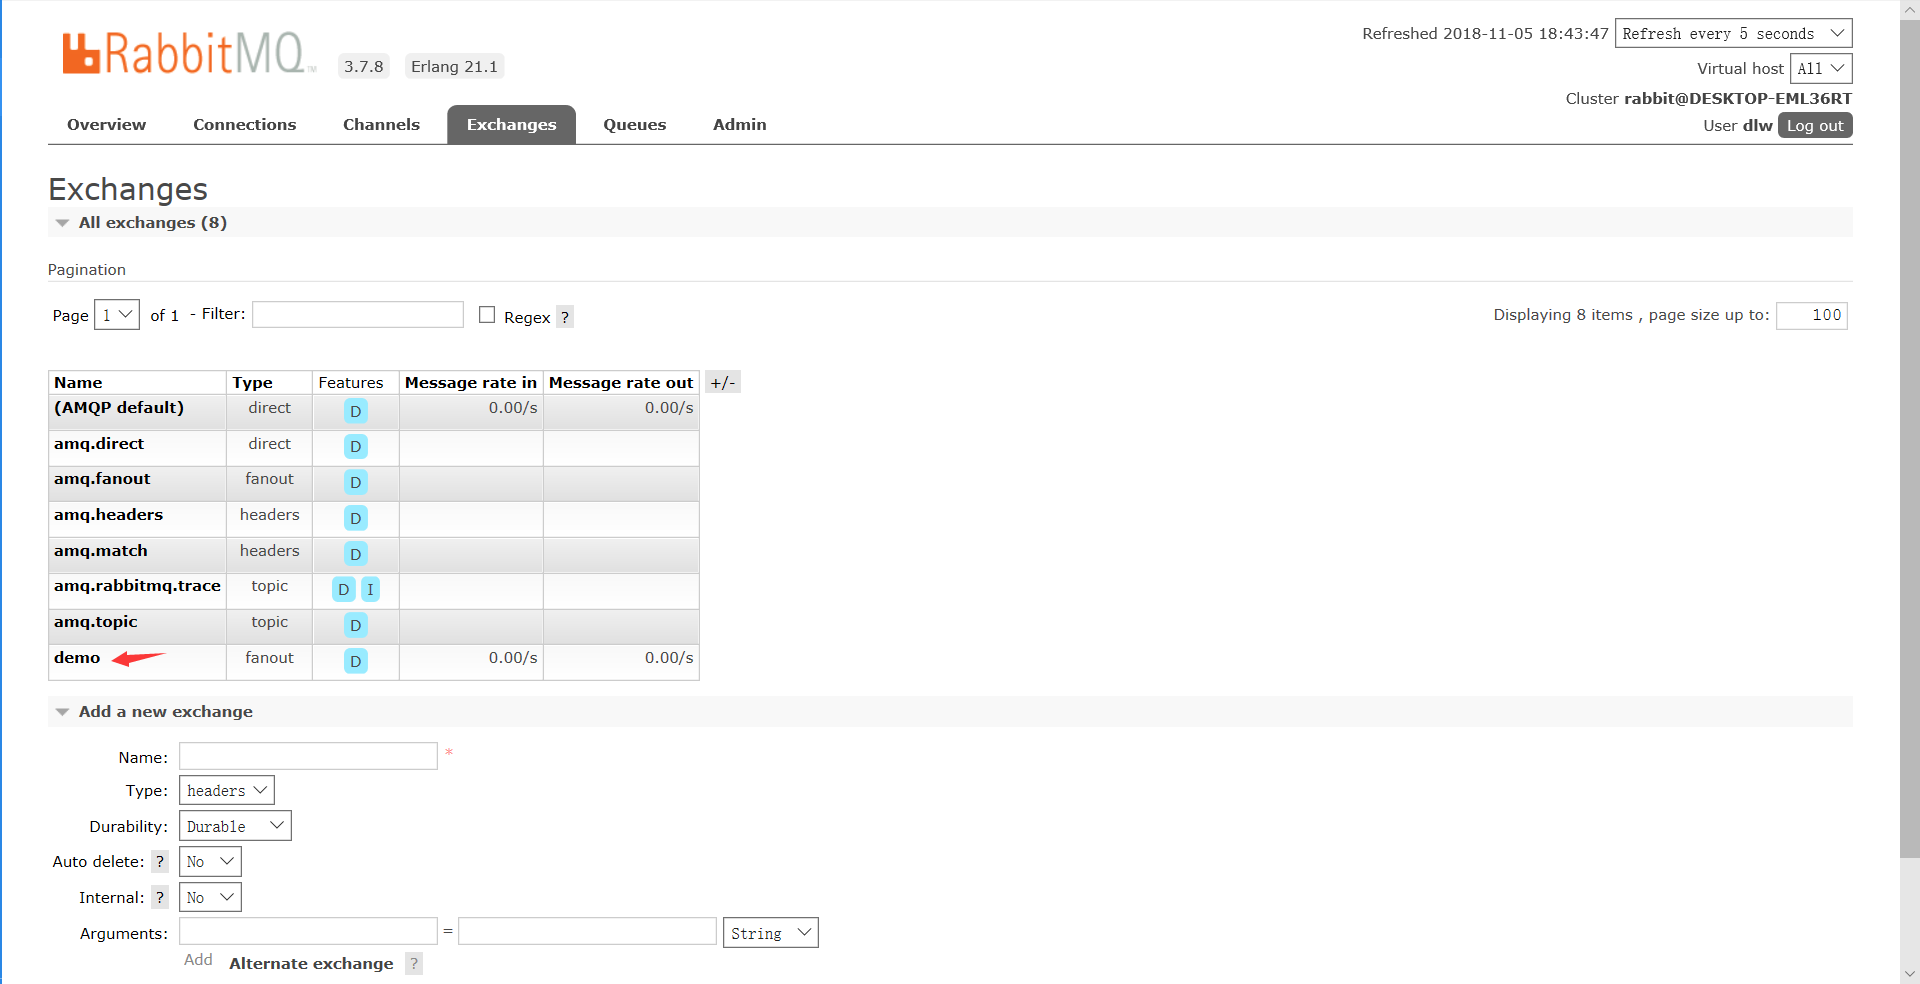This screenshot has height=984, width=1920.
Task: Open the amq.headers exchange
Action: (x=108, y=515)
